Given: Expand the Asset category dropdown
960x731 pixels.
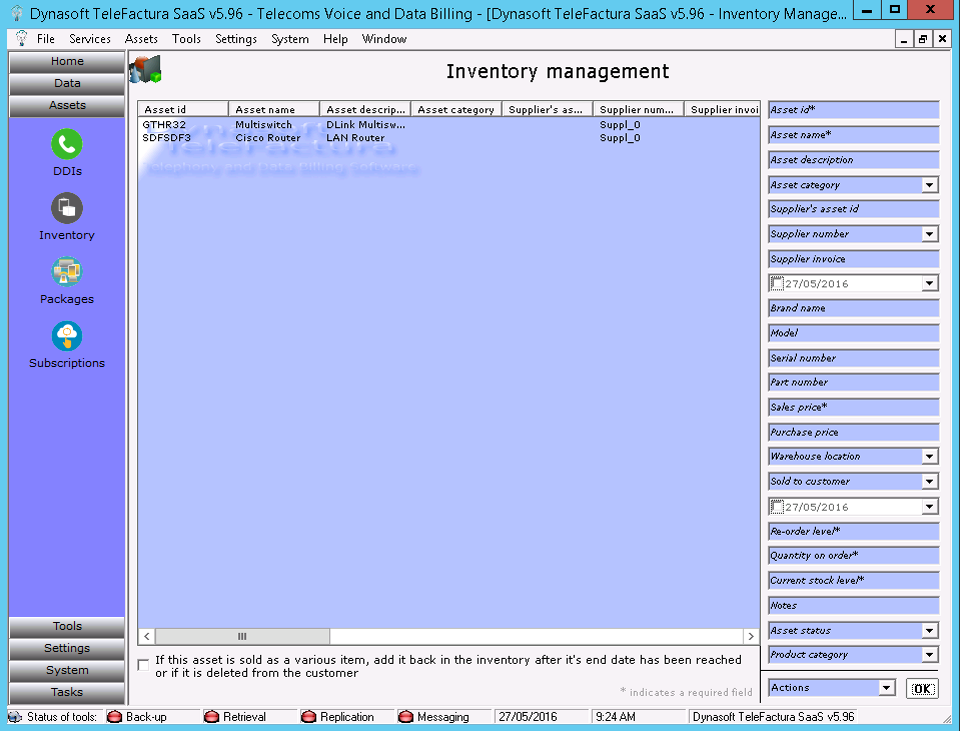Looking at the screenshot, I should pos(930,185).
